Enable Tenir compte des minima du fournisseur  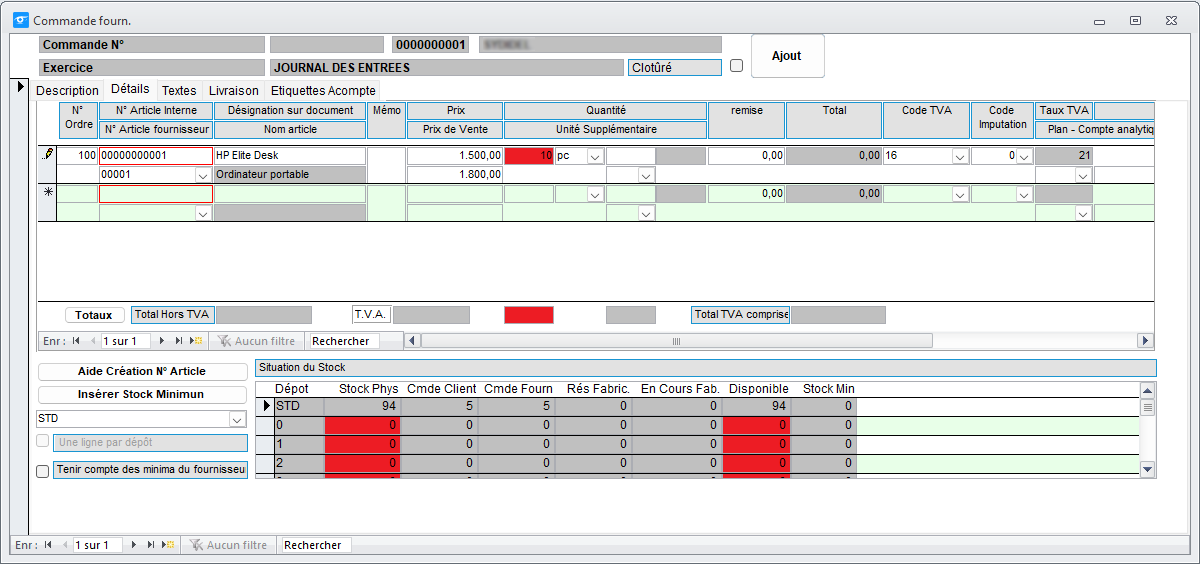43,472
